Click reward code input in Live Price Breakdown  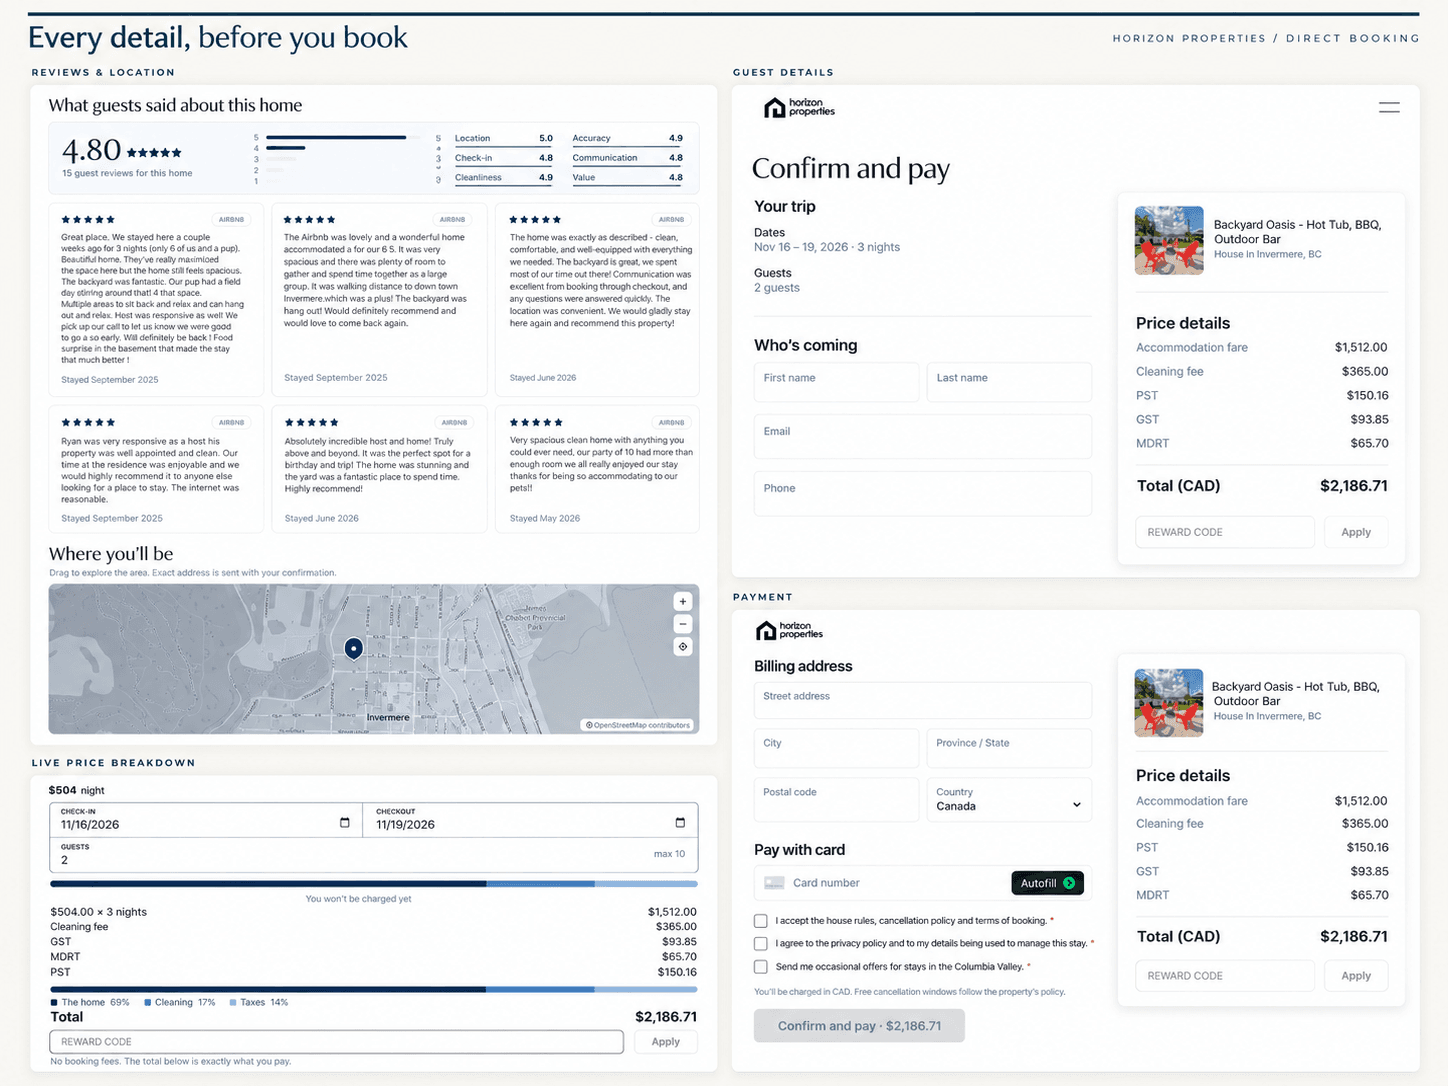[x=337, y=1042]
